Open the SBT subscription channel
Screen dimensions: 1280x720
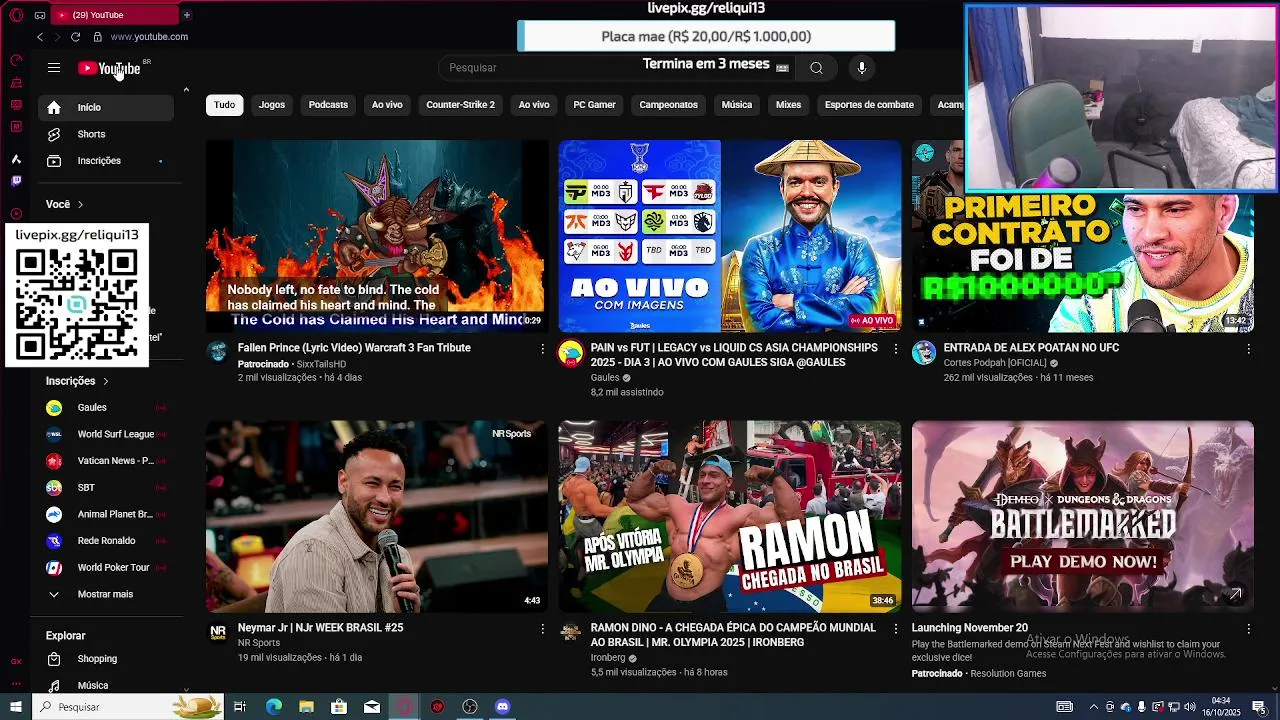tap(106, 488)
